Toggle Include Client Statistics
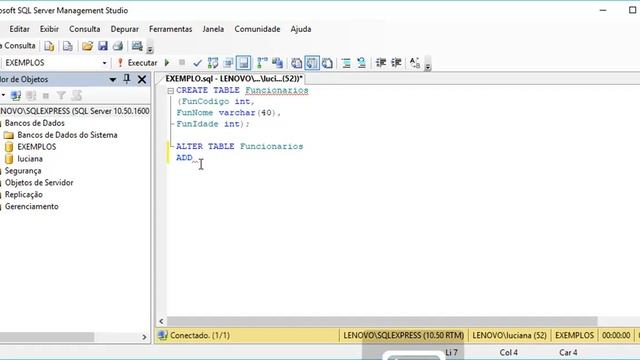Screen dimensions: 640x360 [x=278, y=63]
